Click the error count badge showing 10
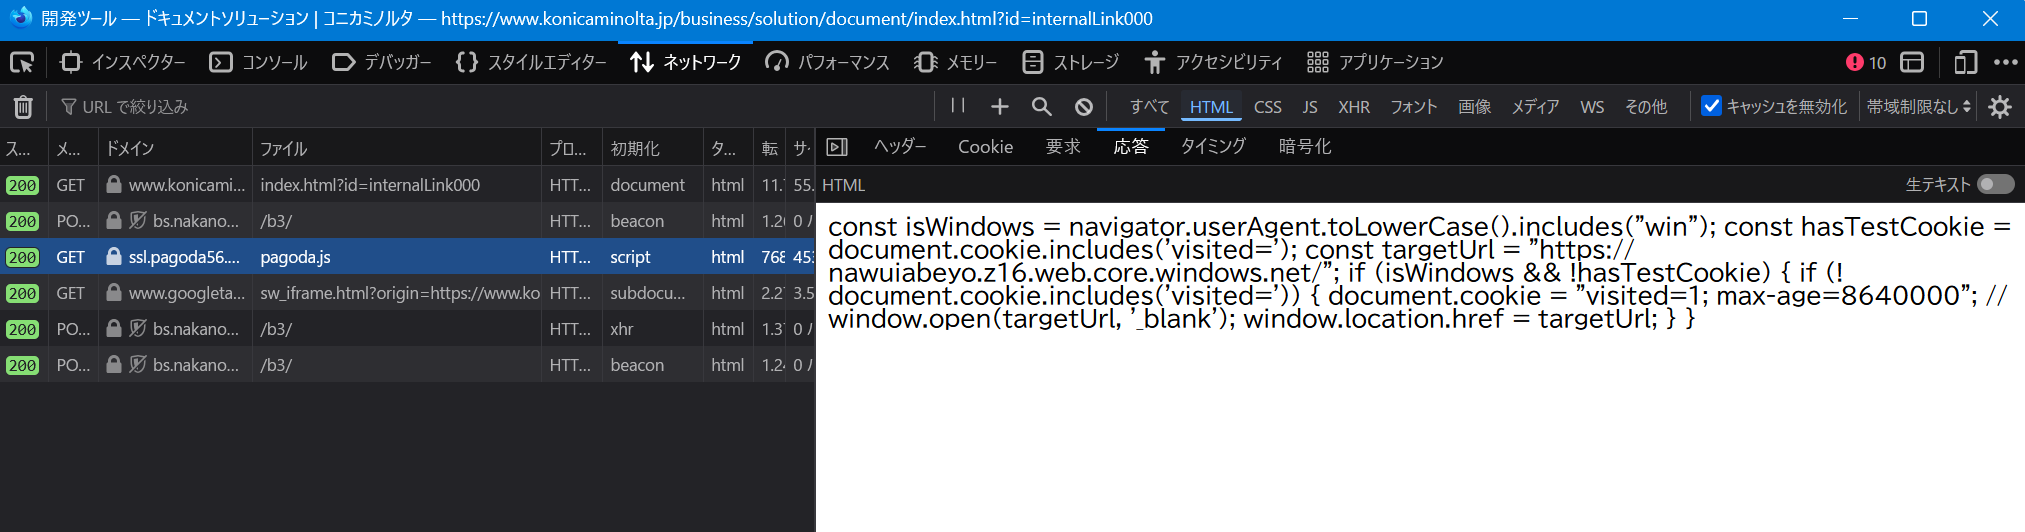 [x=1866, y=62]
